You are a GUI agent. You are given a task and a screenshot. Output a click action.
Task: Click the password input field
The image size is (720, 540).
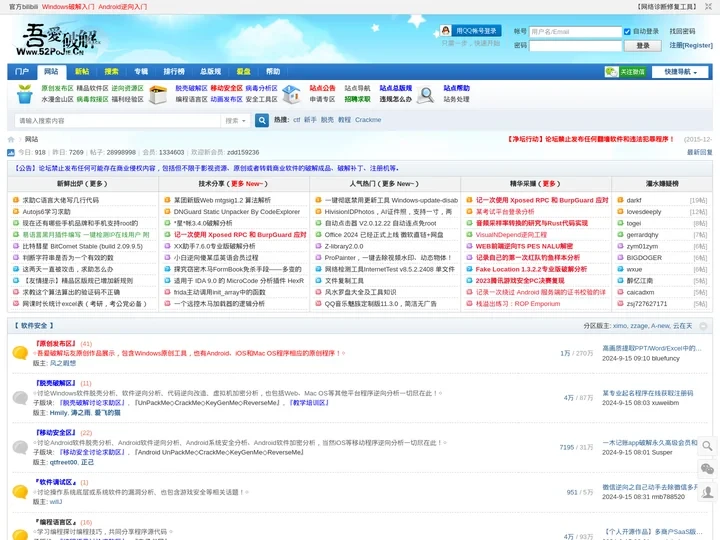click(575, 45)
